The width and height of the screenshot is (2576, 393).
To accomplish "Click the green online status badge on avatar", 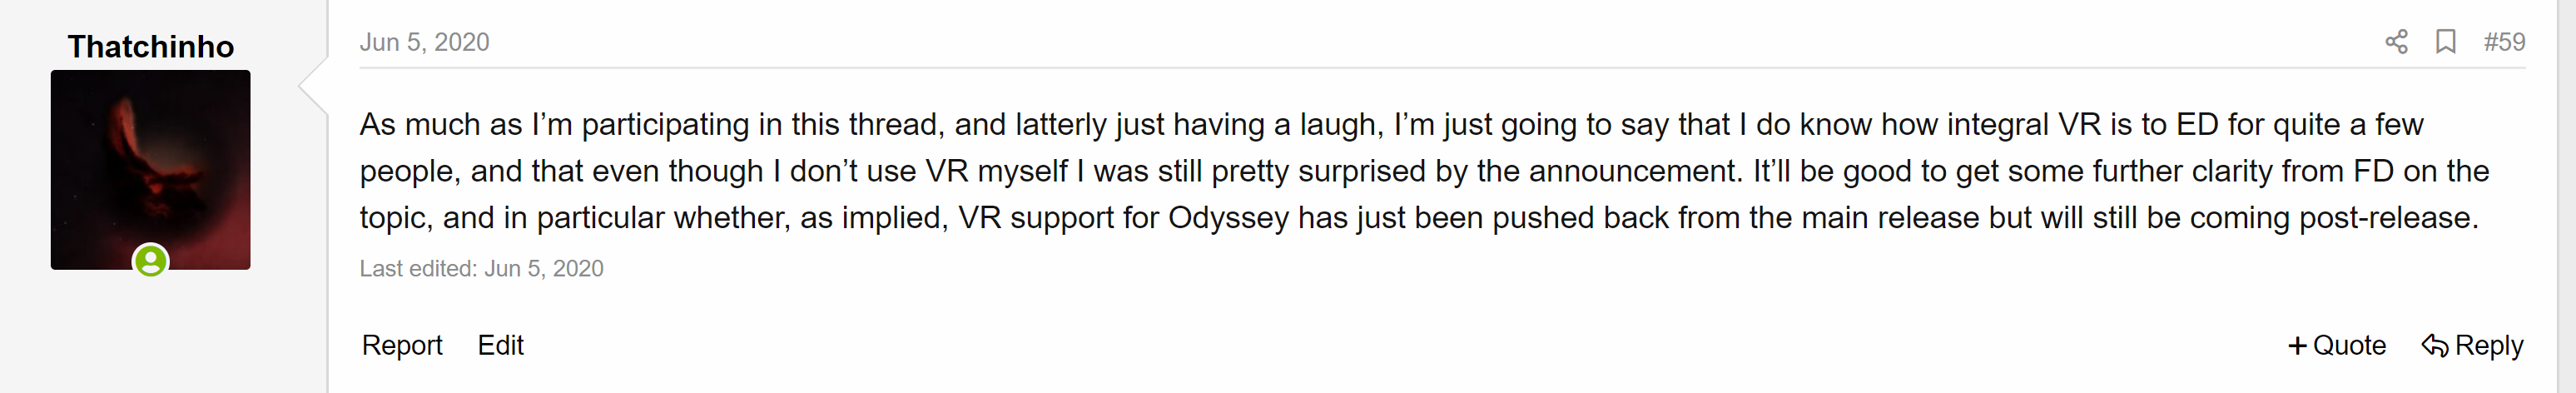I will click(x=151, y=262).
